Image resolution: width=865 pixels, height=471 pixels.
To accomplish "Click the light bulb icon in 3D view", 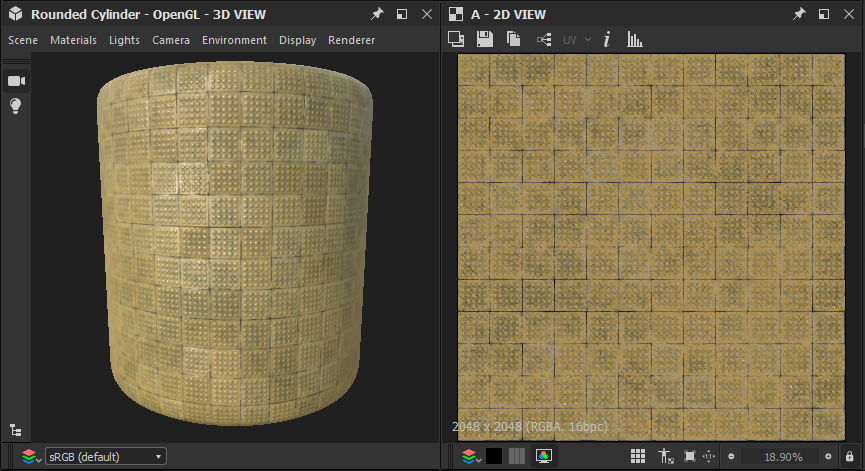I will [16, 106].
